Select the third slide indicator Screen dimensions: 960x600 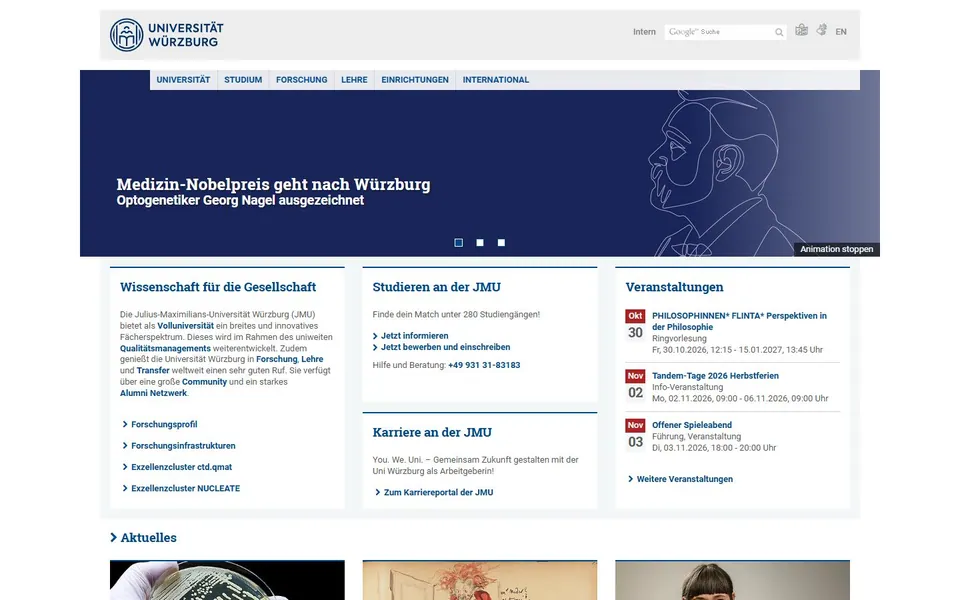tap(501, 242)
